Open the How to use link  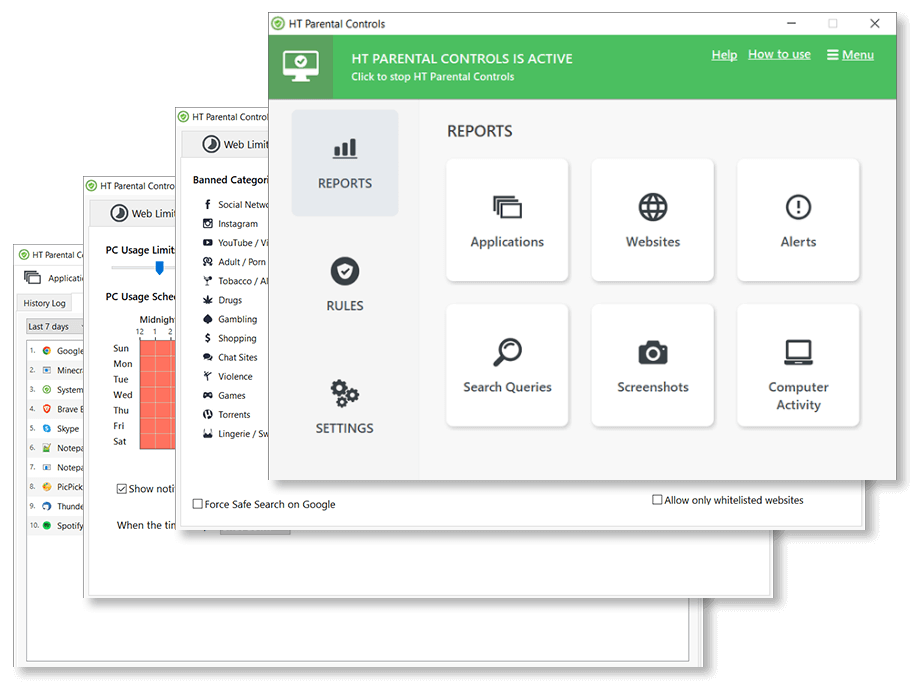coord(779,54)
